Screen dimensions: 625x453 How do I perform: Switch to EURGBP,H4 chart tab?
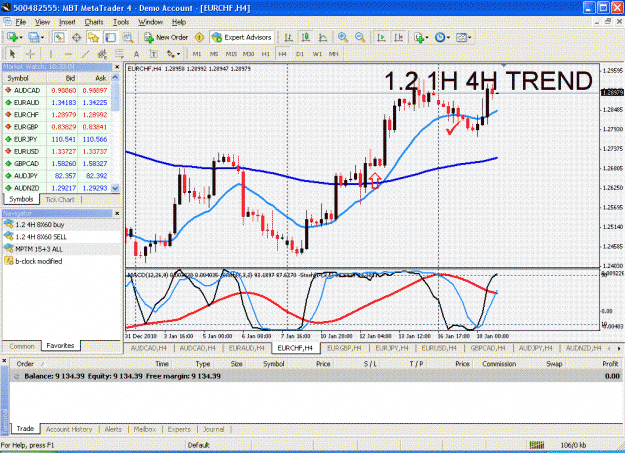coord(344,348)
